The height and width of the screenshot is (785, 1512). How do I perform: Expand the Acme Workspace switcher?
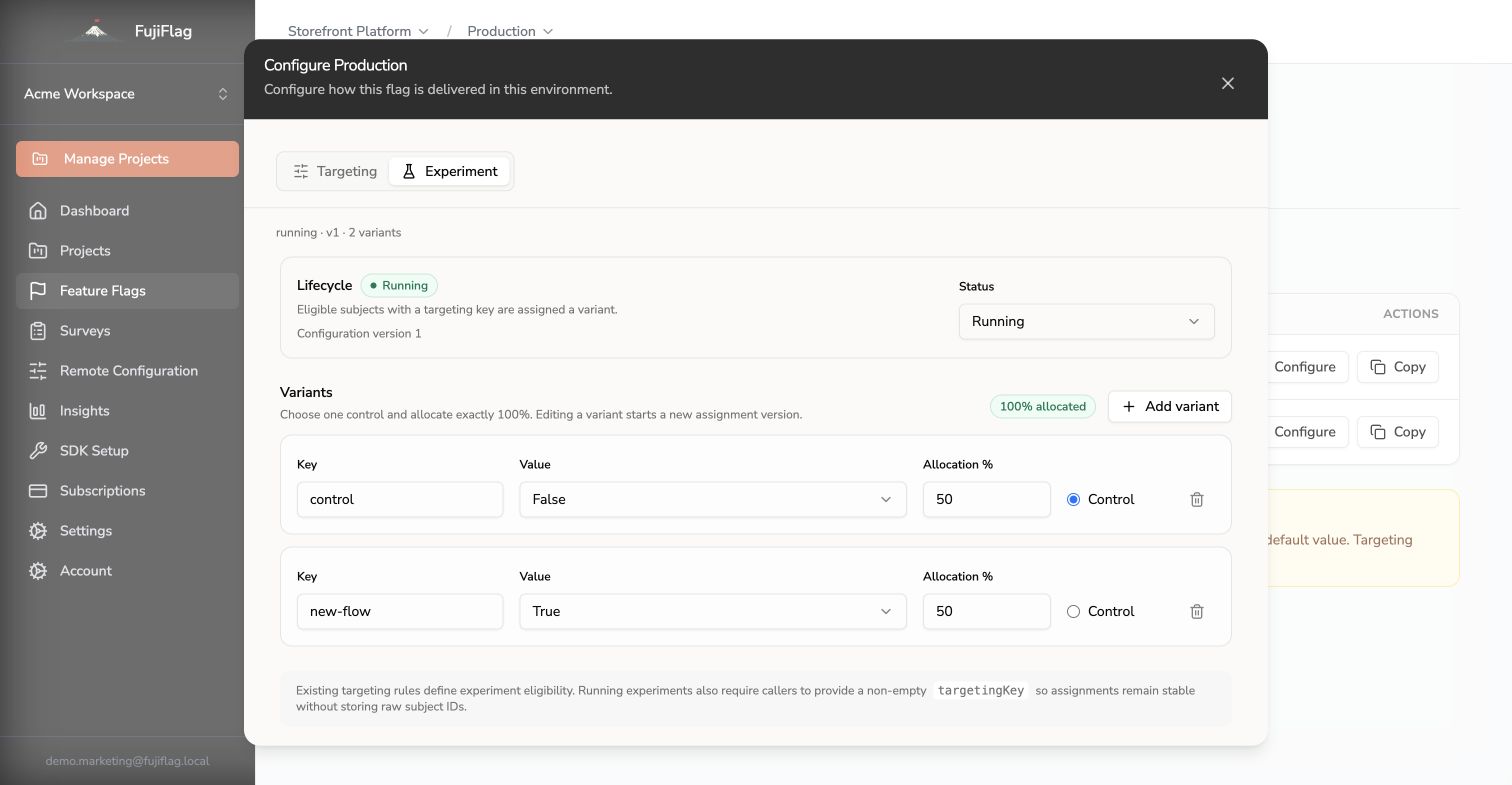click(x=127, y=94)
